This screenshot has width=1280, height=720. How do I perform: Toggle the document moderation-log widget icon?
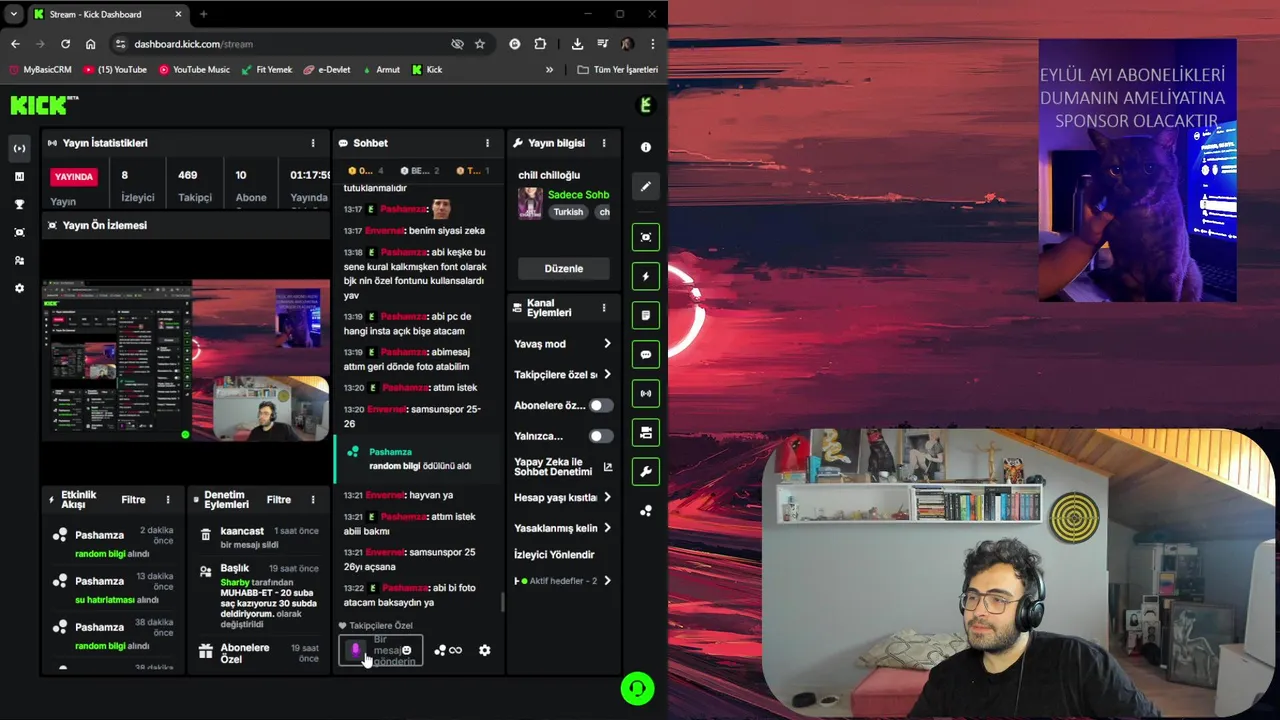coord(646,315)
